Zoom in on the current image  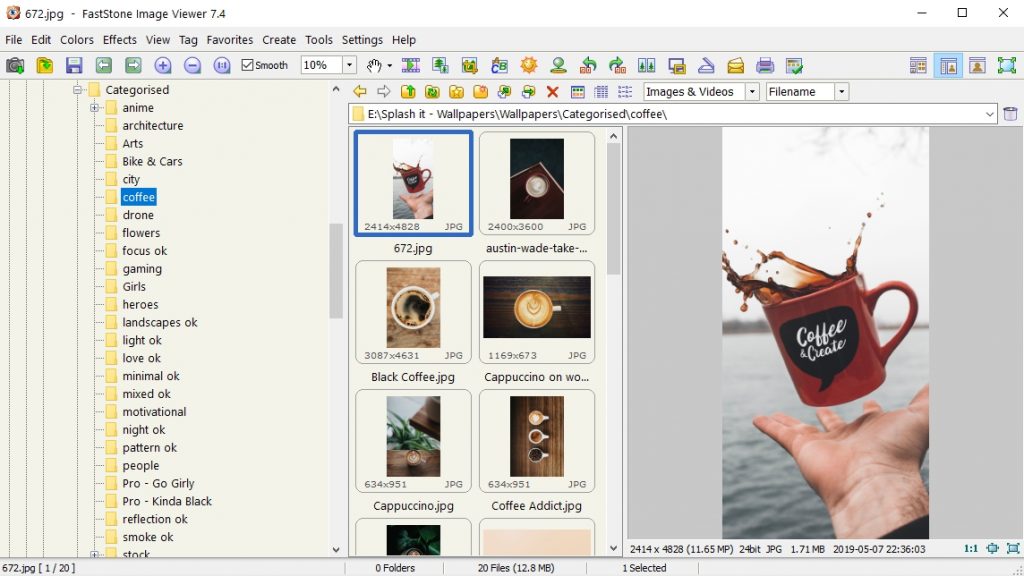coord(165,65)
